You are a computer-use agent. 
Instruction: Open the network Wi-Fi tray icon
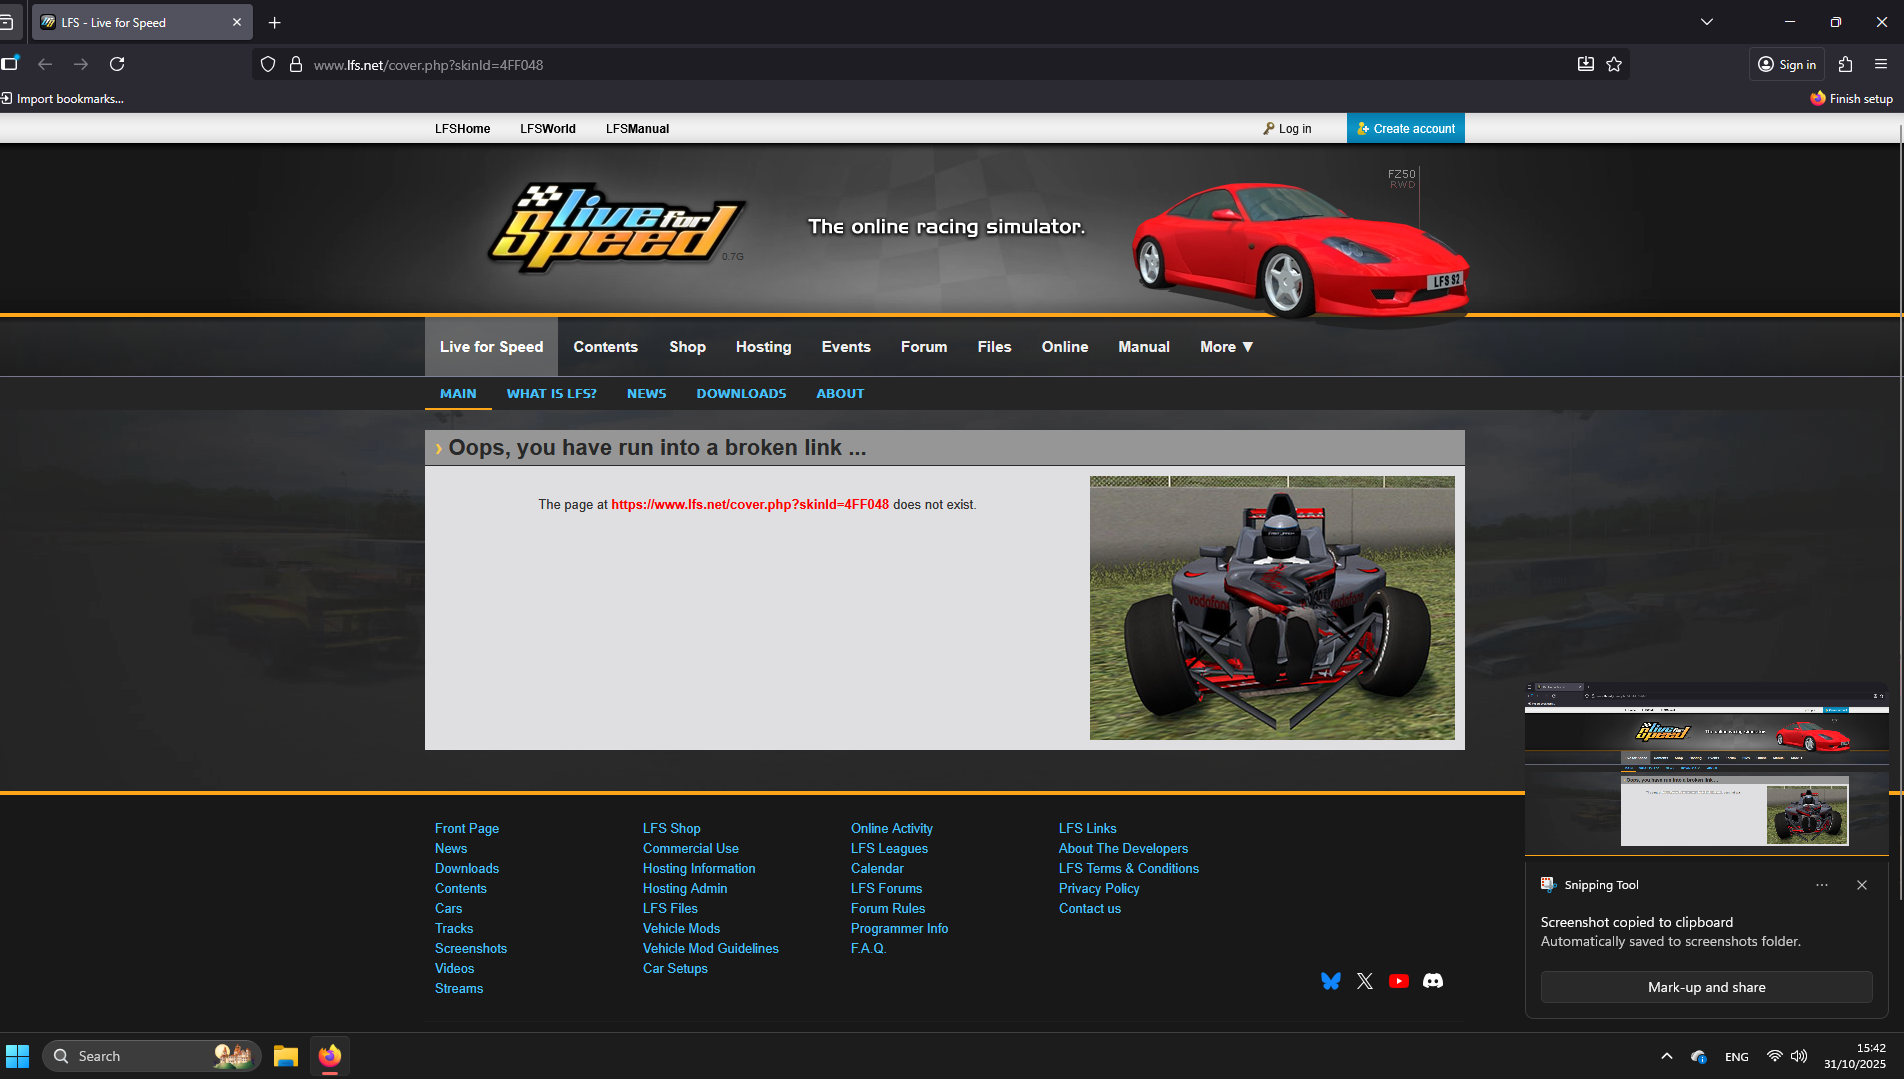(x=1775, y=1056)
